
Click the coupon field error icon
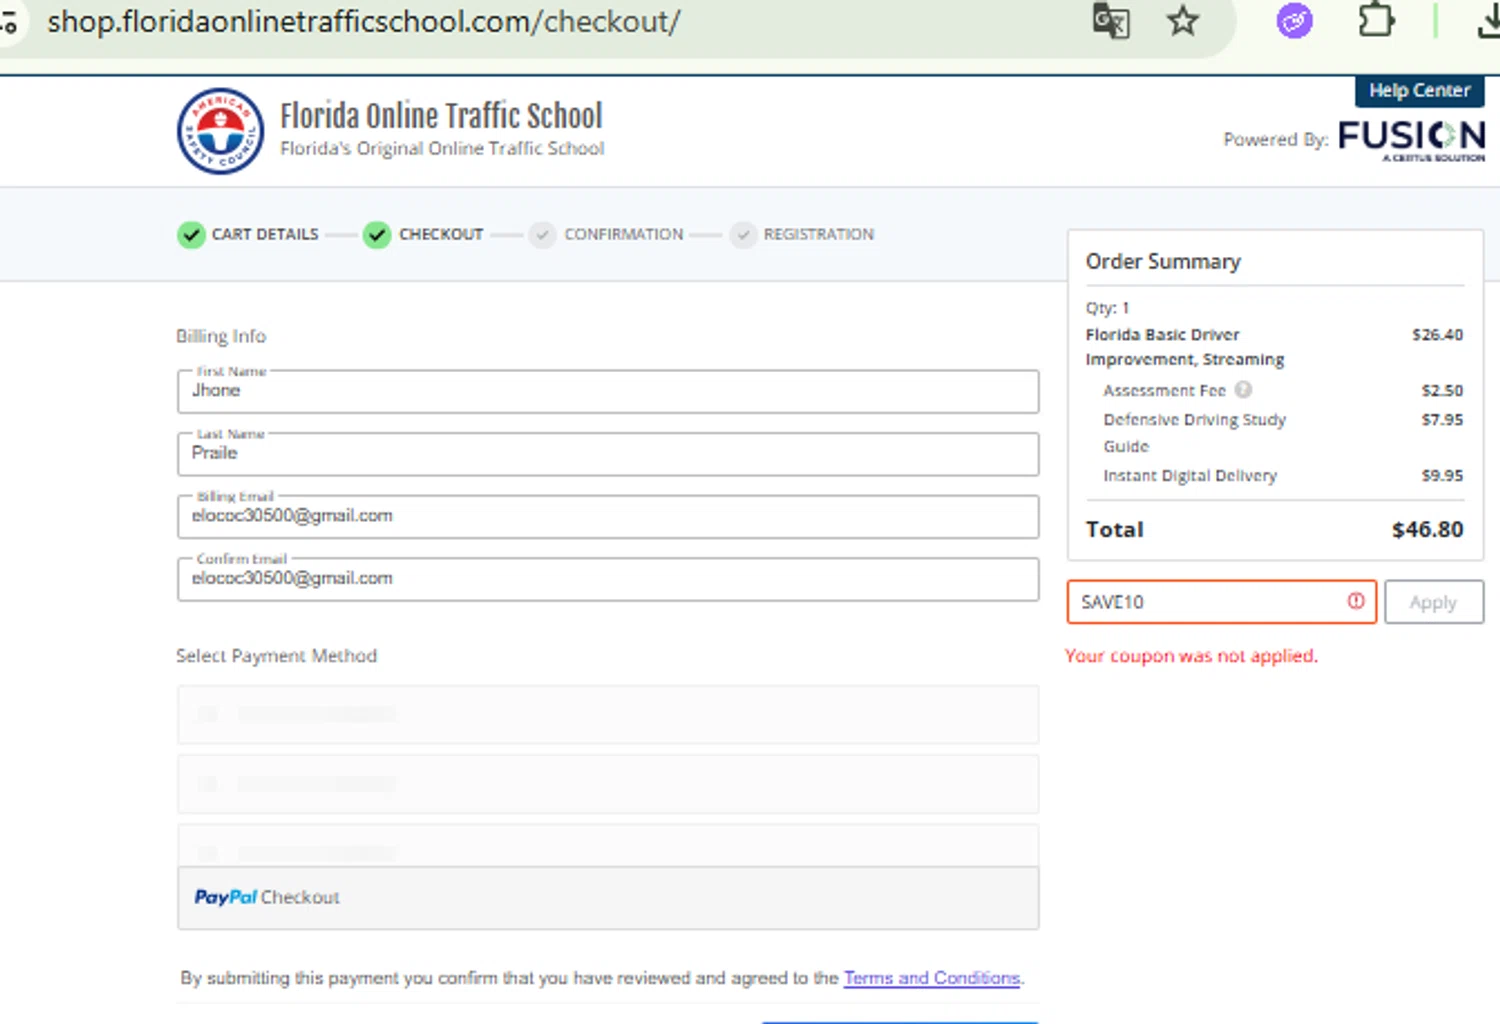pyautogui.click(x=1356, y=601)
